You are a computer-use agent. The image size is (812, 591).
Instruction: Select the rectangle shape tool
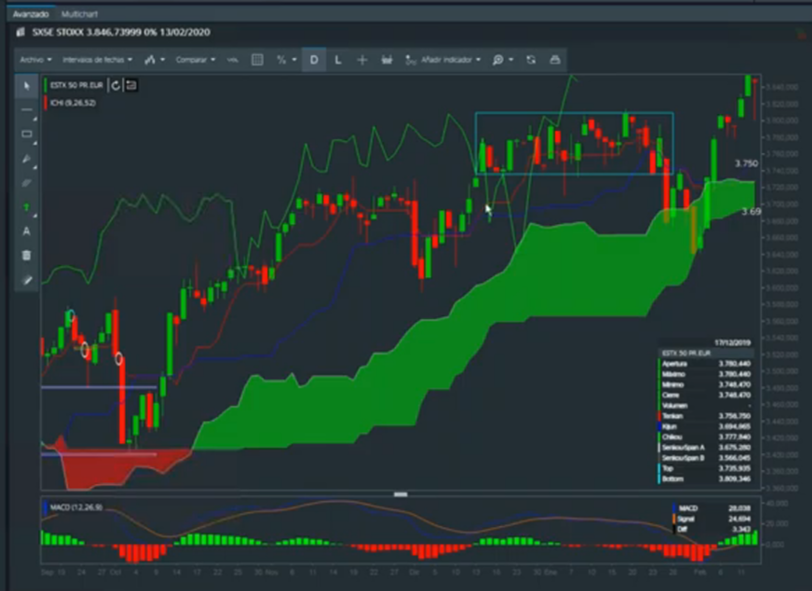click(27, 133)
